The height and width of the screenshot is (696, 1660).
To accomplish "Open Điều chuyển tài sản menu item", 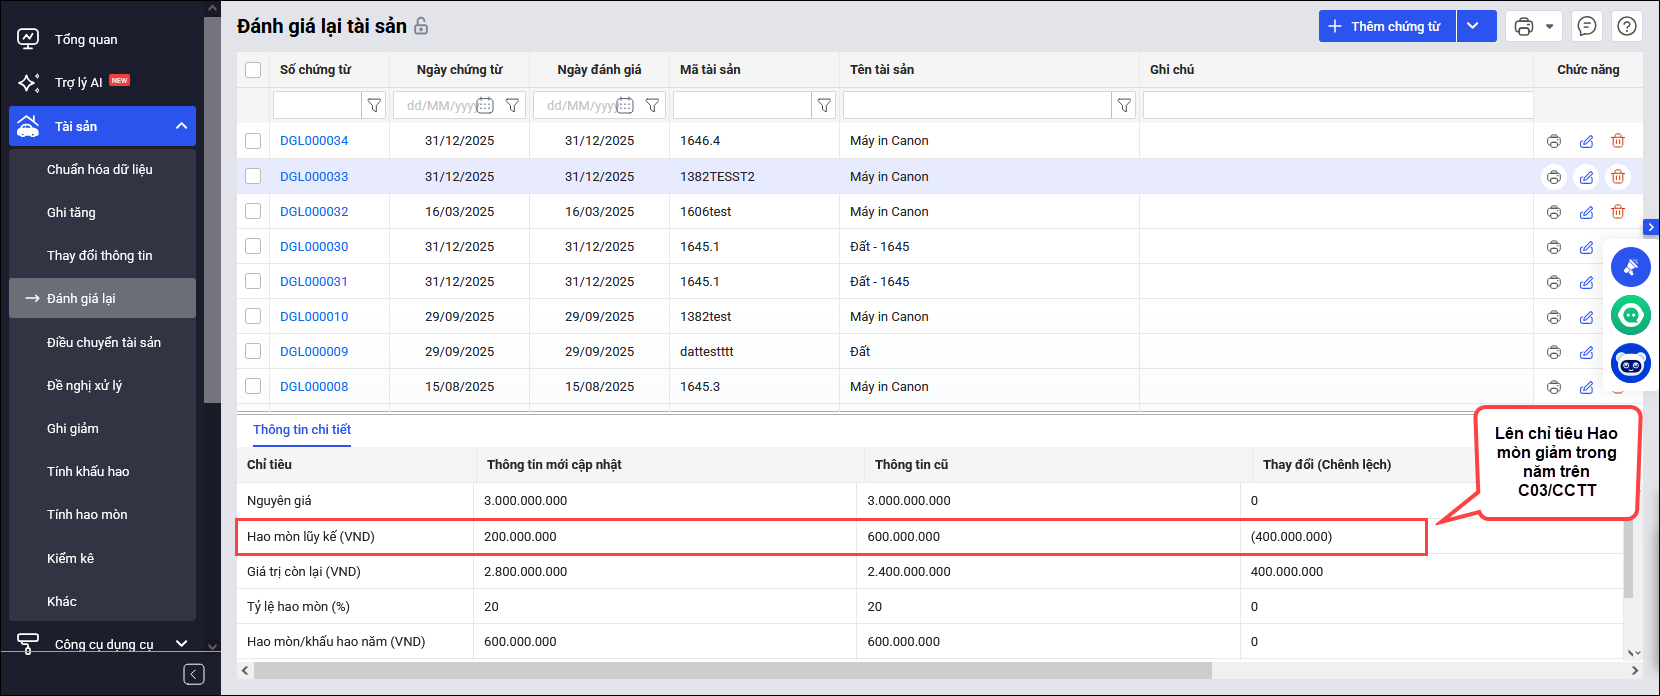I will pyautogui.click(x=104, y=342).
